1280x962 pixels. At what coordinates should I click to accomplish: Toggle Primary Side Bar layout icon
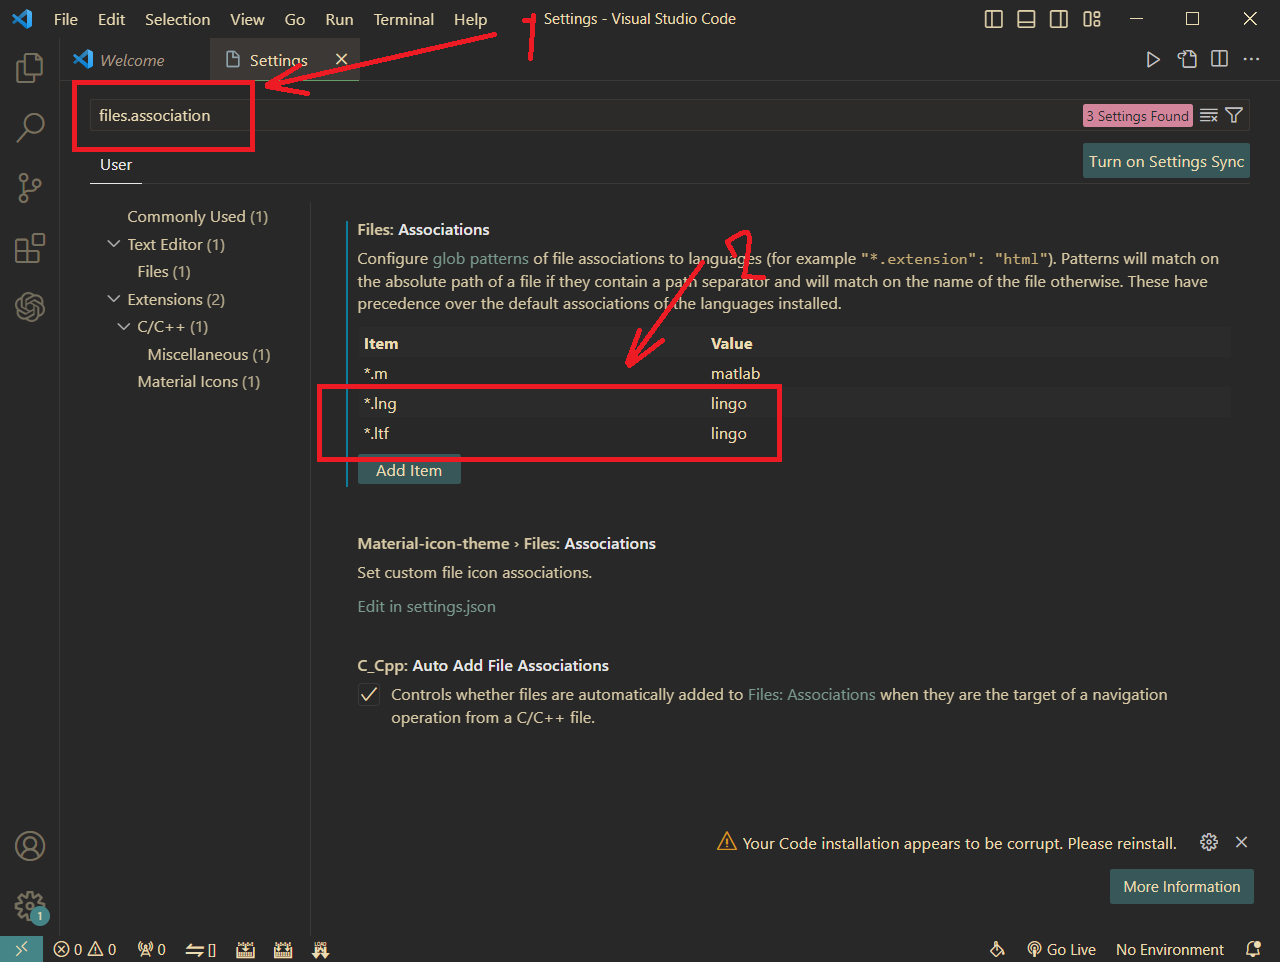[x=994, y=19]
